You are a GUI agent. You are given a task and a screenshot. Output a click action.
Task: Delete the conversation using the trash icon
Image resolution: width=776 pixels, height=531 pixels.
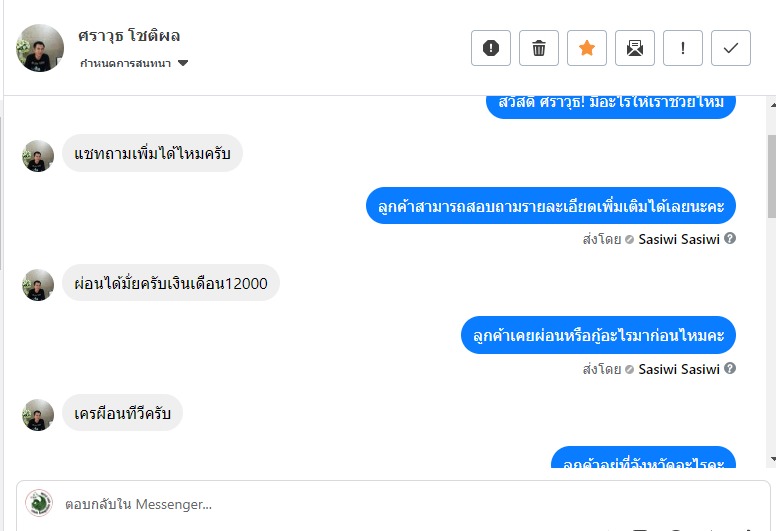[x=538, y=48]
